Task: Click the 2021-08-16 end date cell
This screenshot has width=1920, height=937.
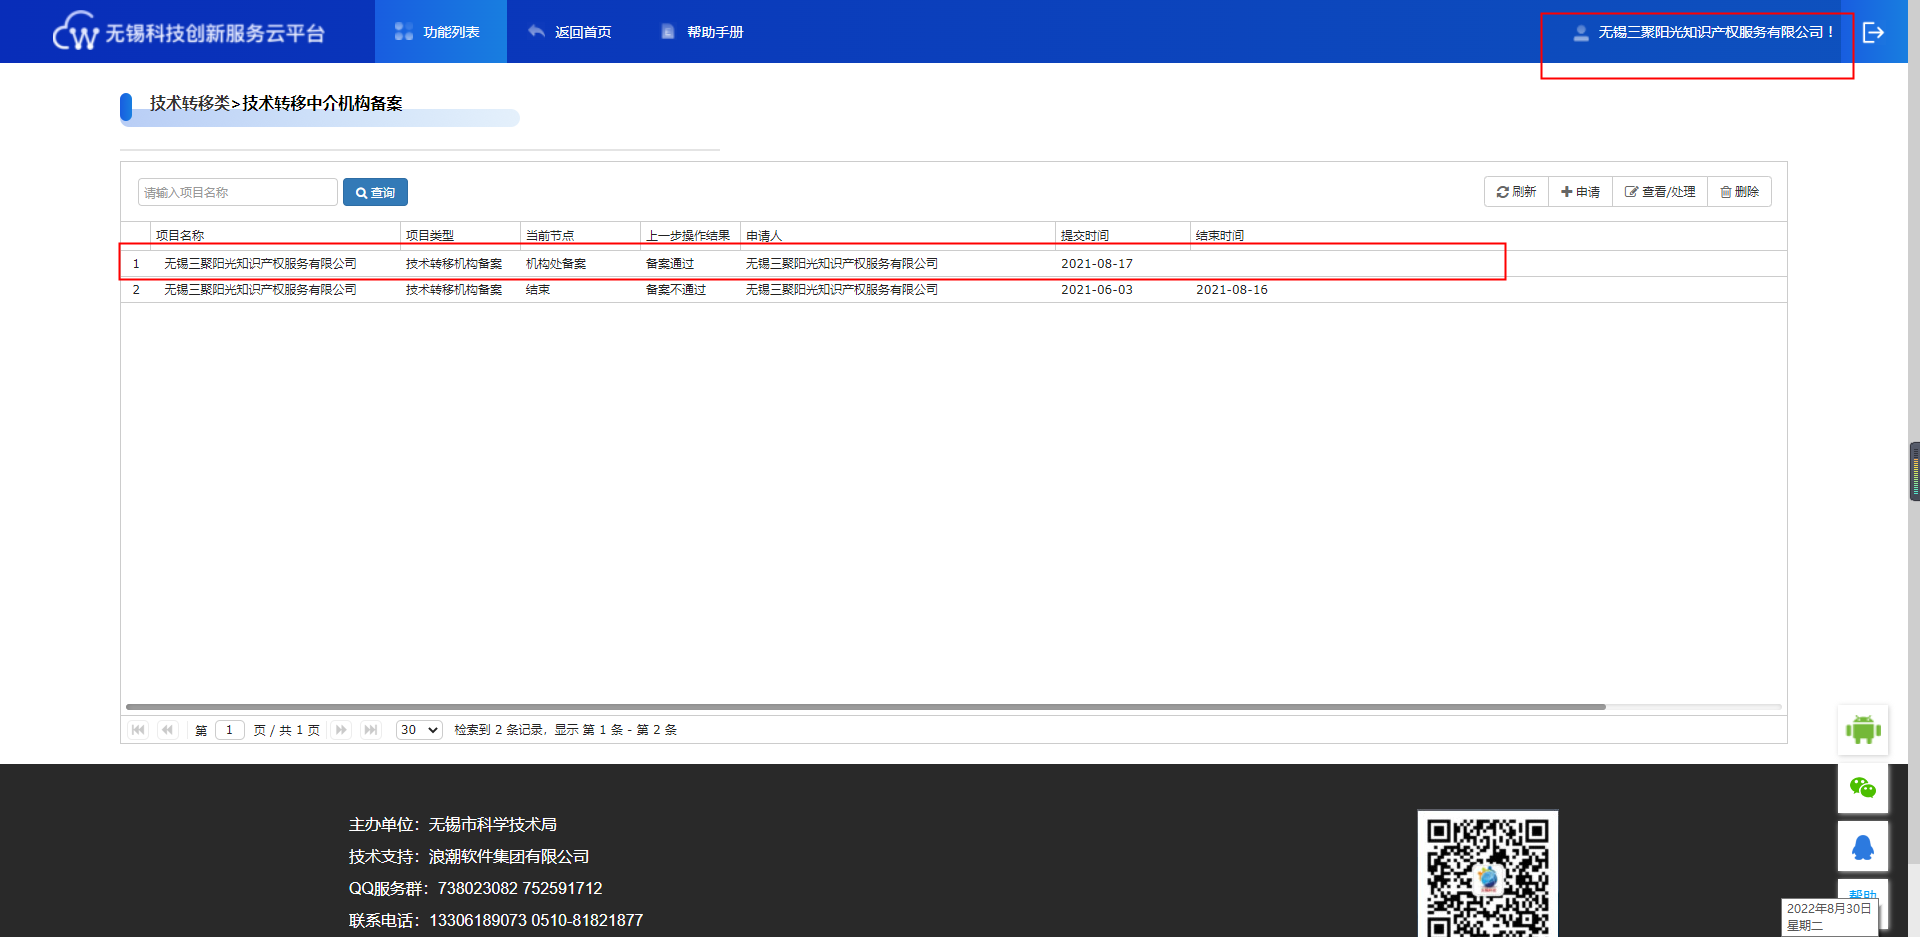Action: point(1232,290)
